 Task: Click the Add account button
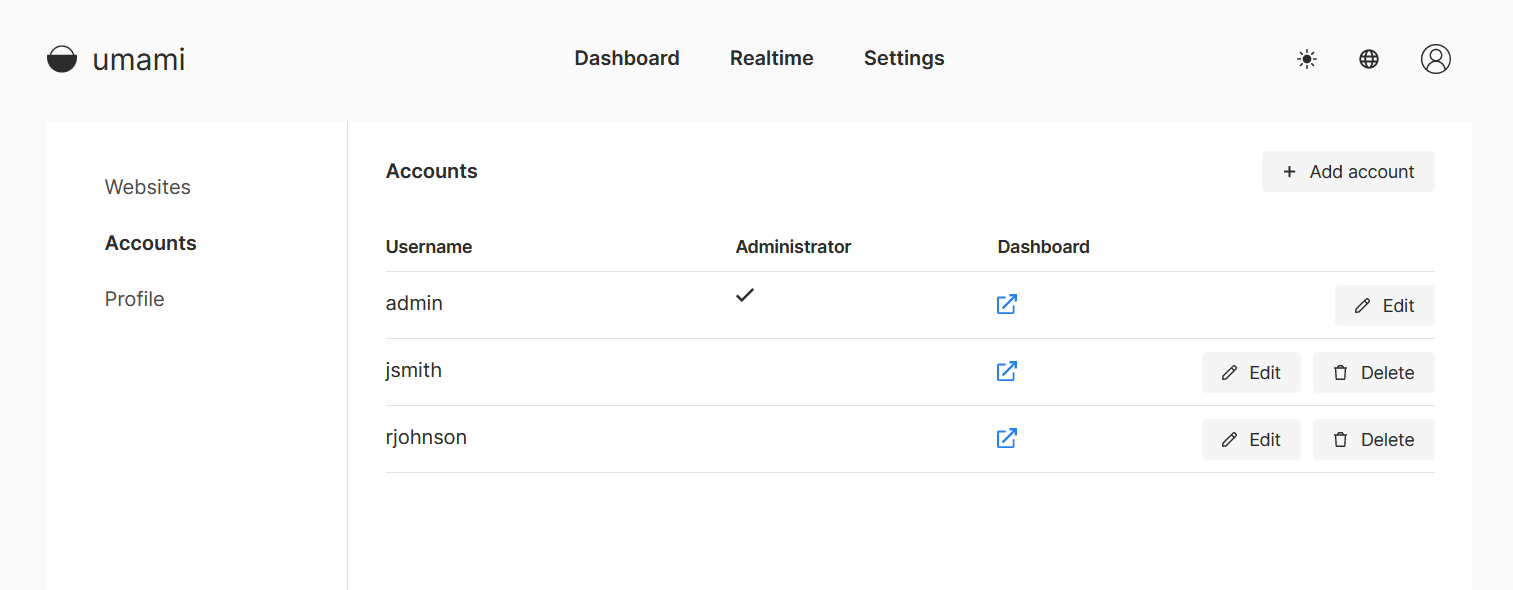[x=1348, y=172]
